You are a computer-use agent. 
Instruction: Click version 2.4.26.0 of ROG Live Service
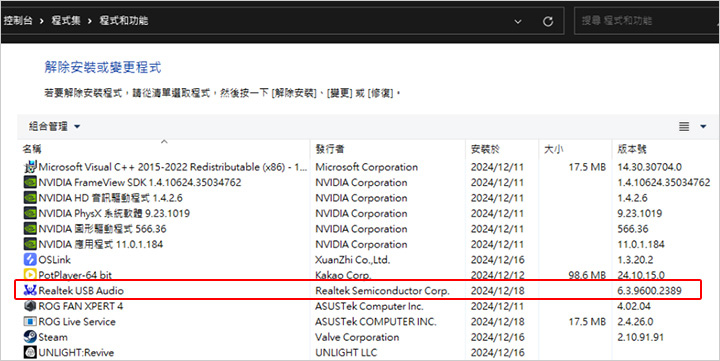pyautogui.click(x=635, y=322)
